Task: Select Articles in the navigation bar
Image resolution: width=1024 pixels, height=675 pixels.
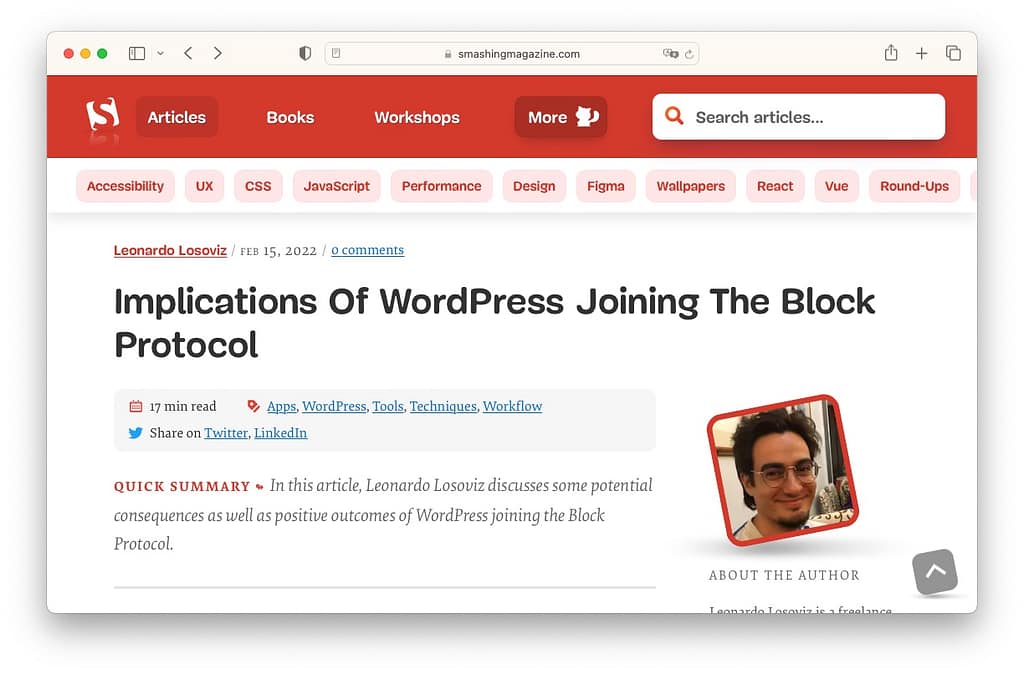Action: [177, 116]
